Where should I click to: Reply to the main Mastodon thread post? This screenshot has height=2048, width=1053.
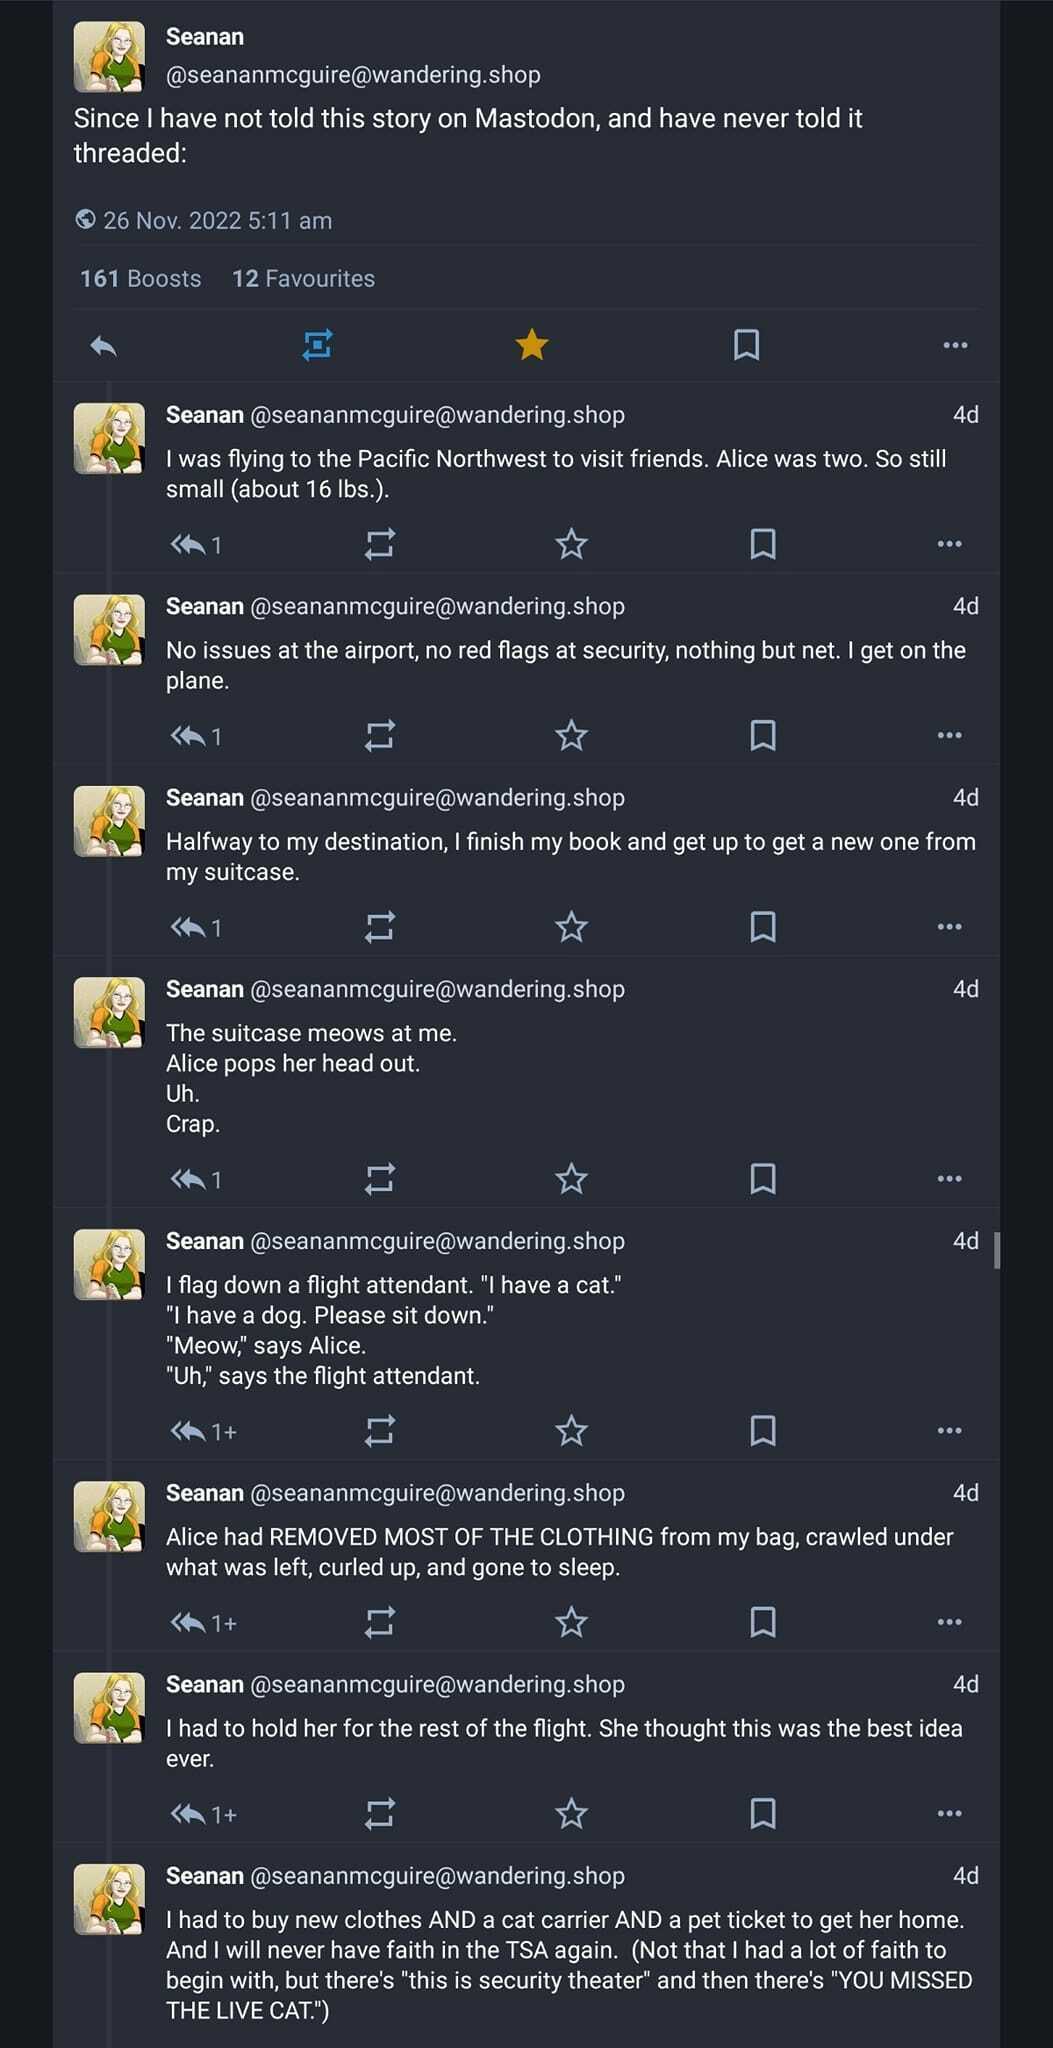(x=104, y=346)
